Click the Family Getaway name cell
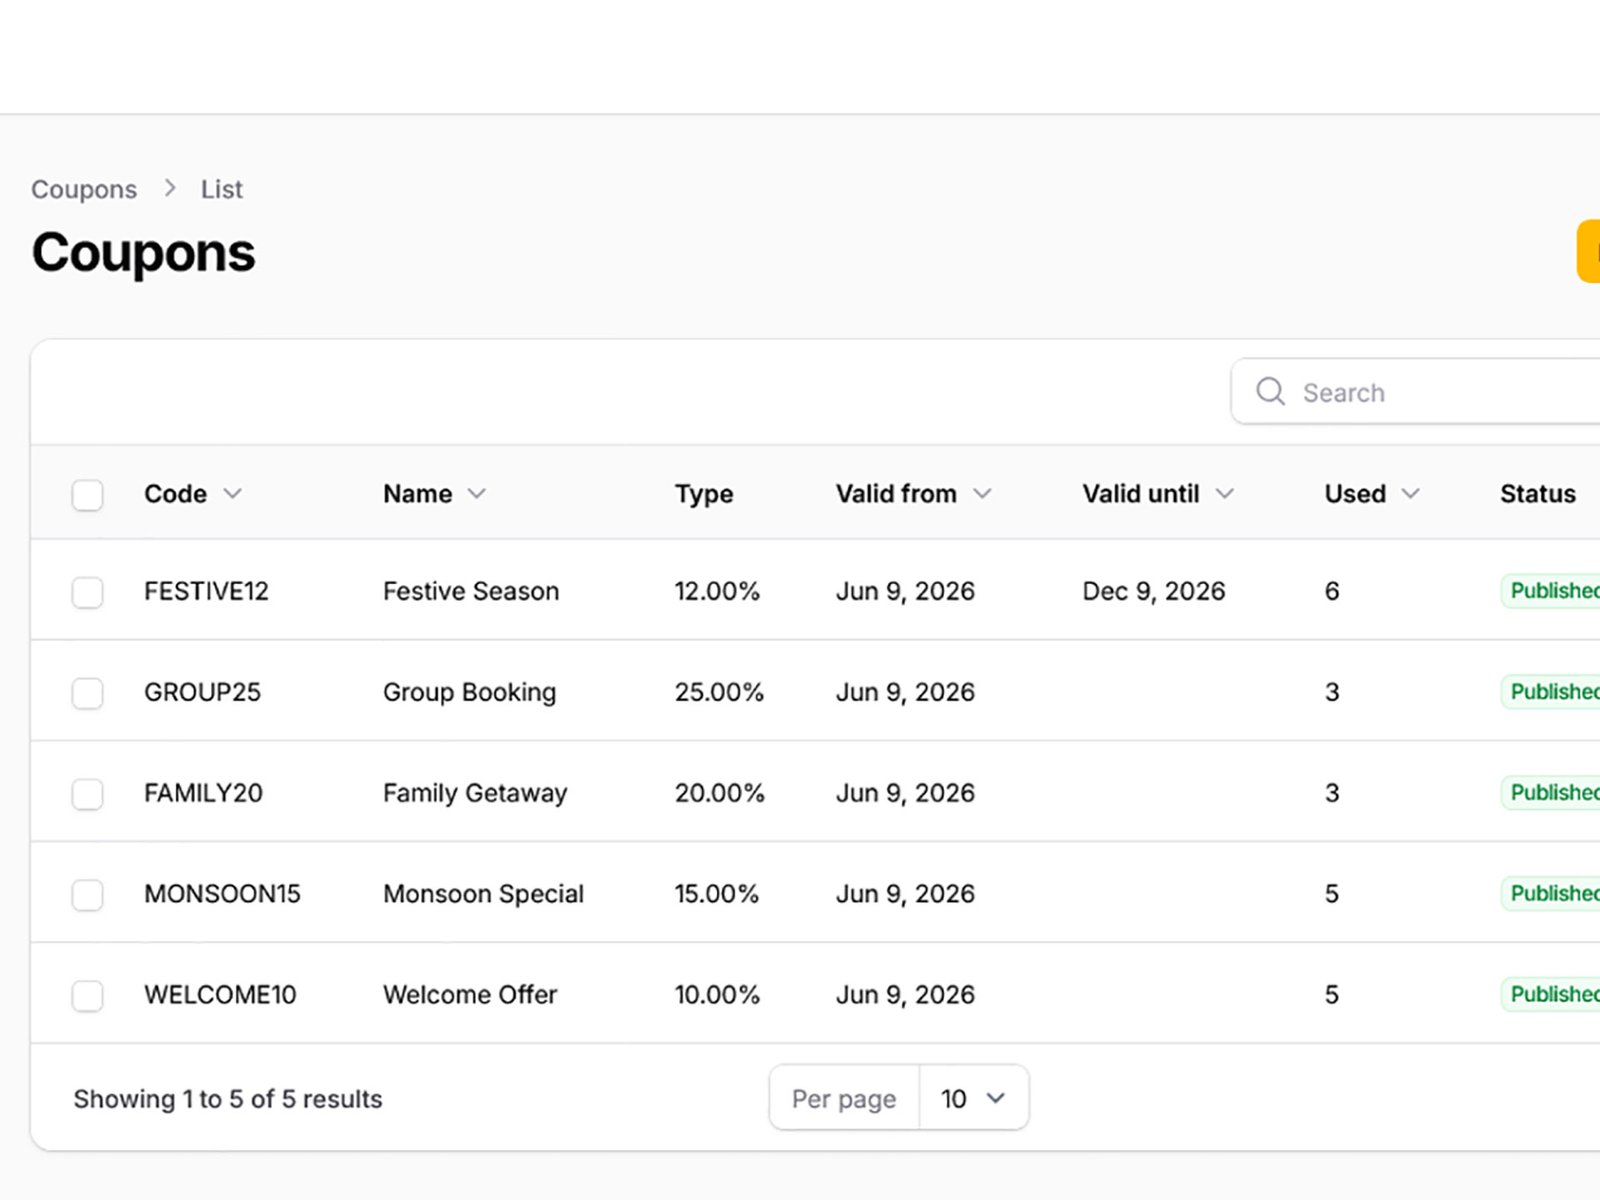 475,793
